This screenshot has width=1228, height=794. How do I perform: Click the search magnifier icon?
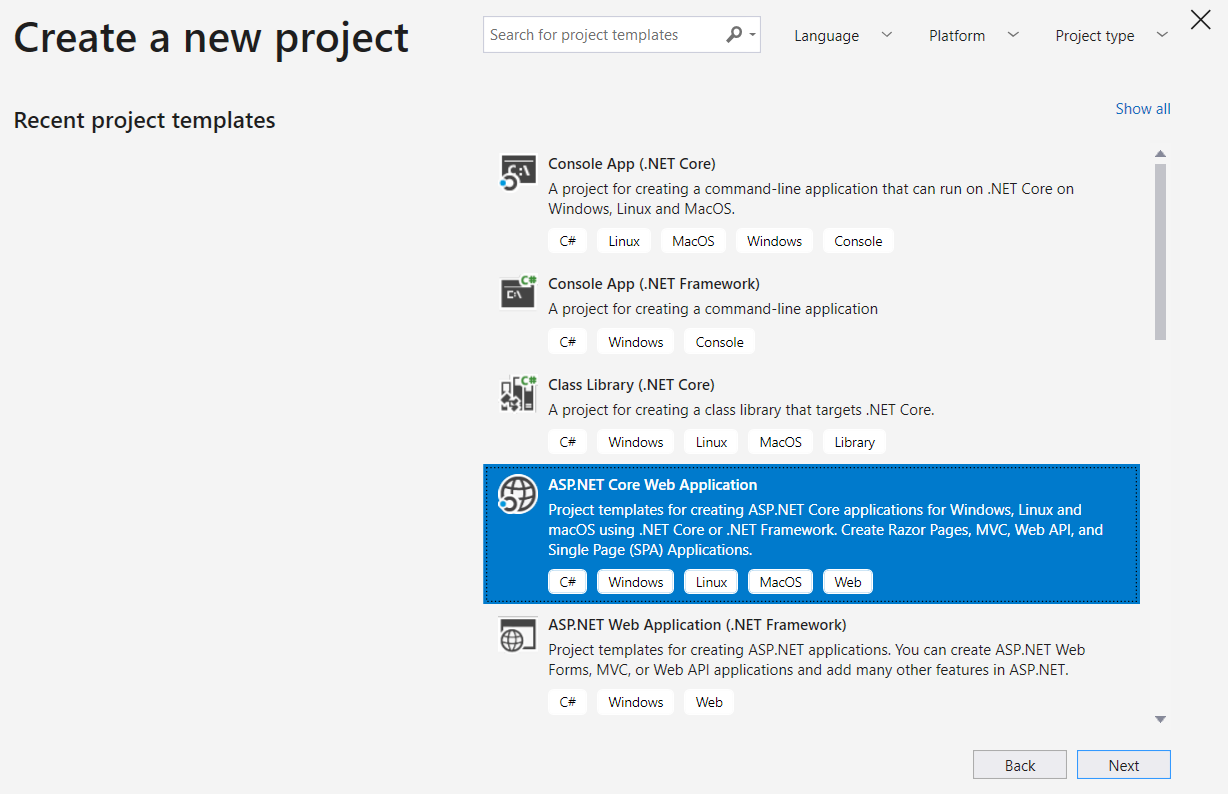734,35
